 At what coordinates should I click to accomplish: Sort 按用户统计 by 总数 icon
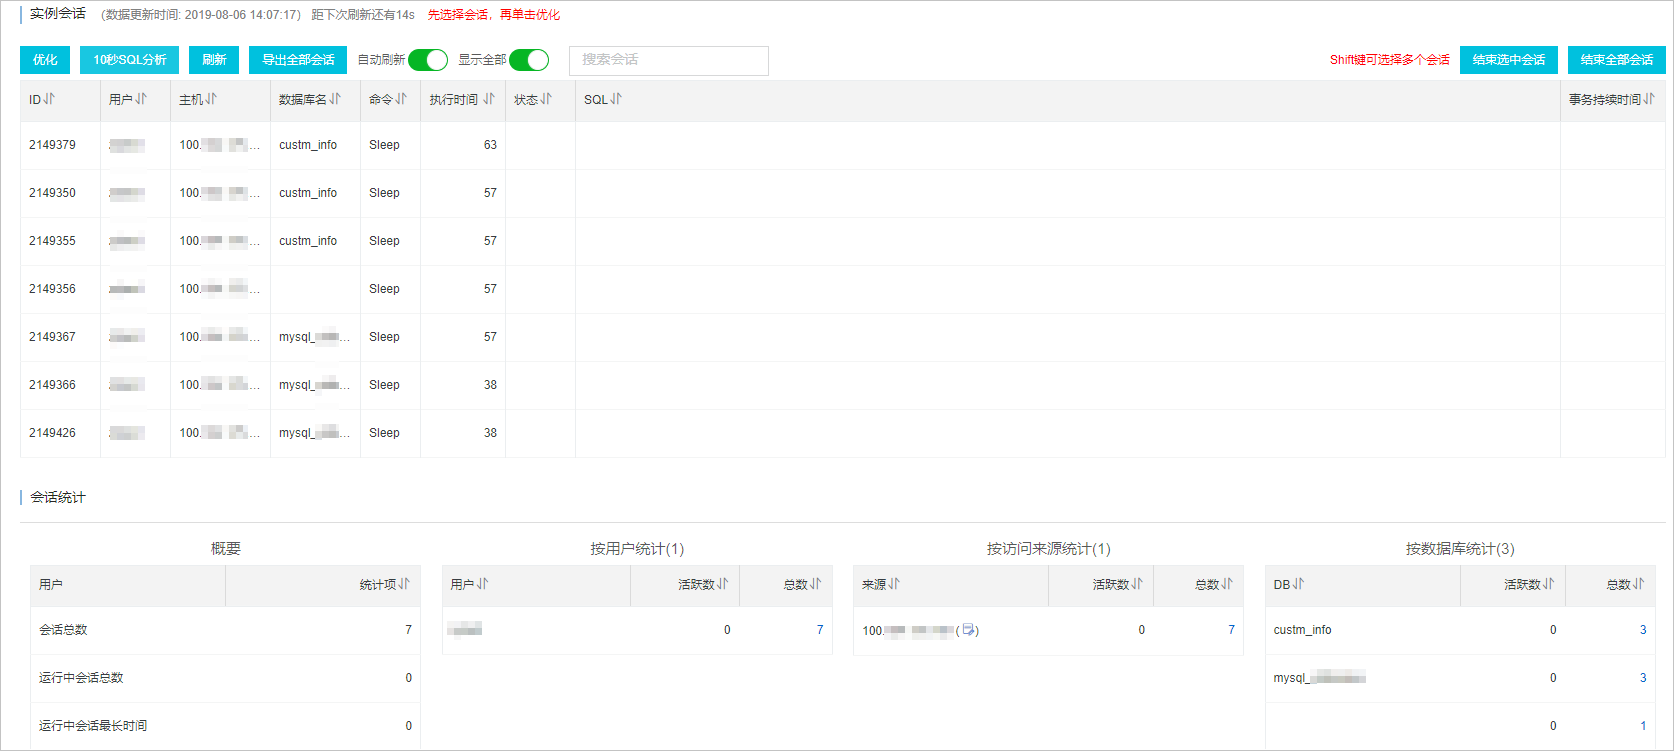pyautogui.click(x=816, y=584)
